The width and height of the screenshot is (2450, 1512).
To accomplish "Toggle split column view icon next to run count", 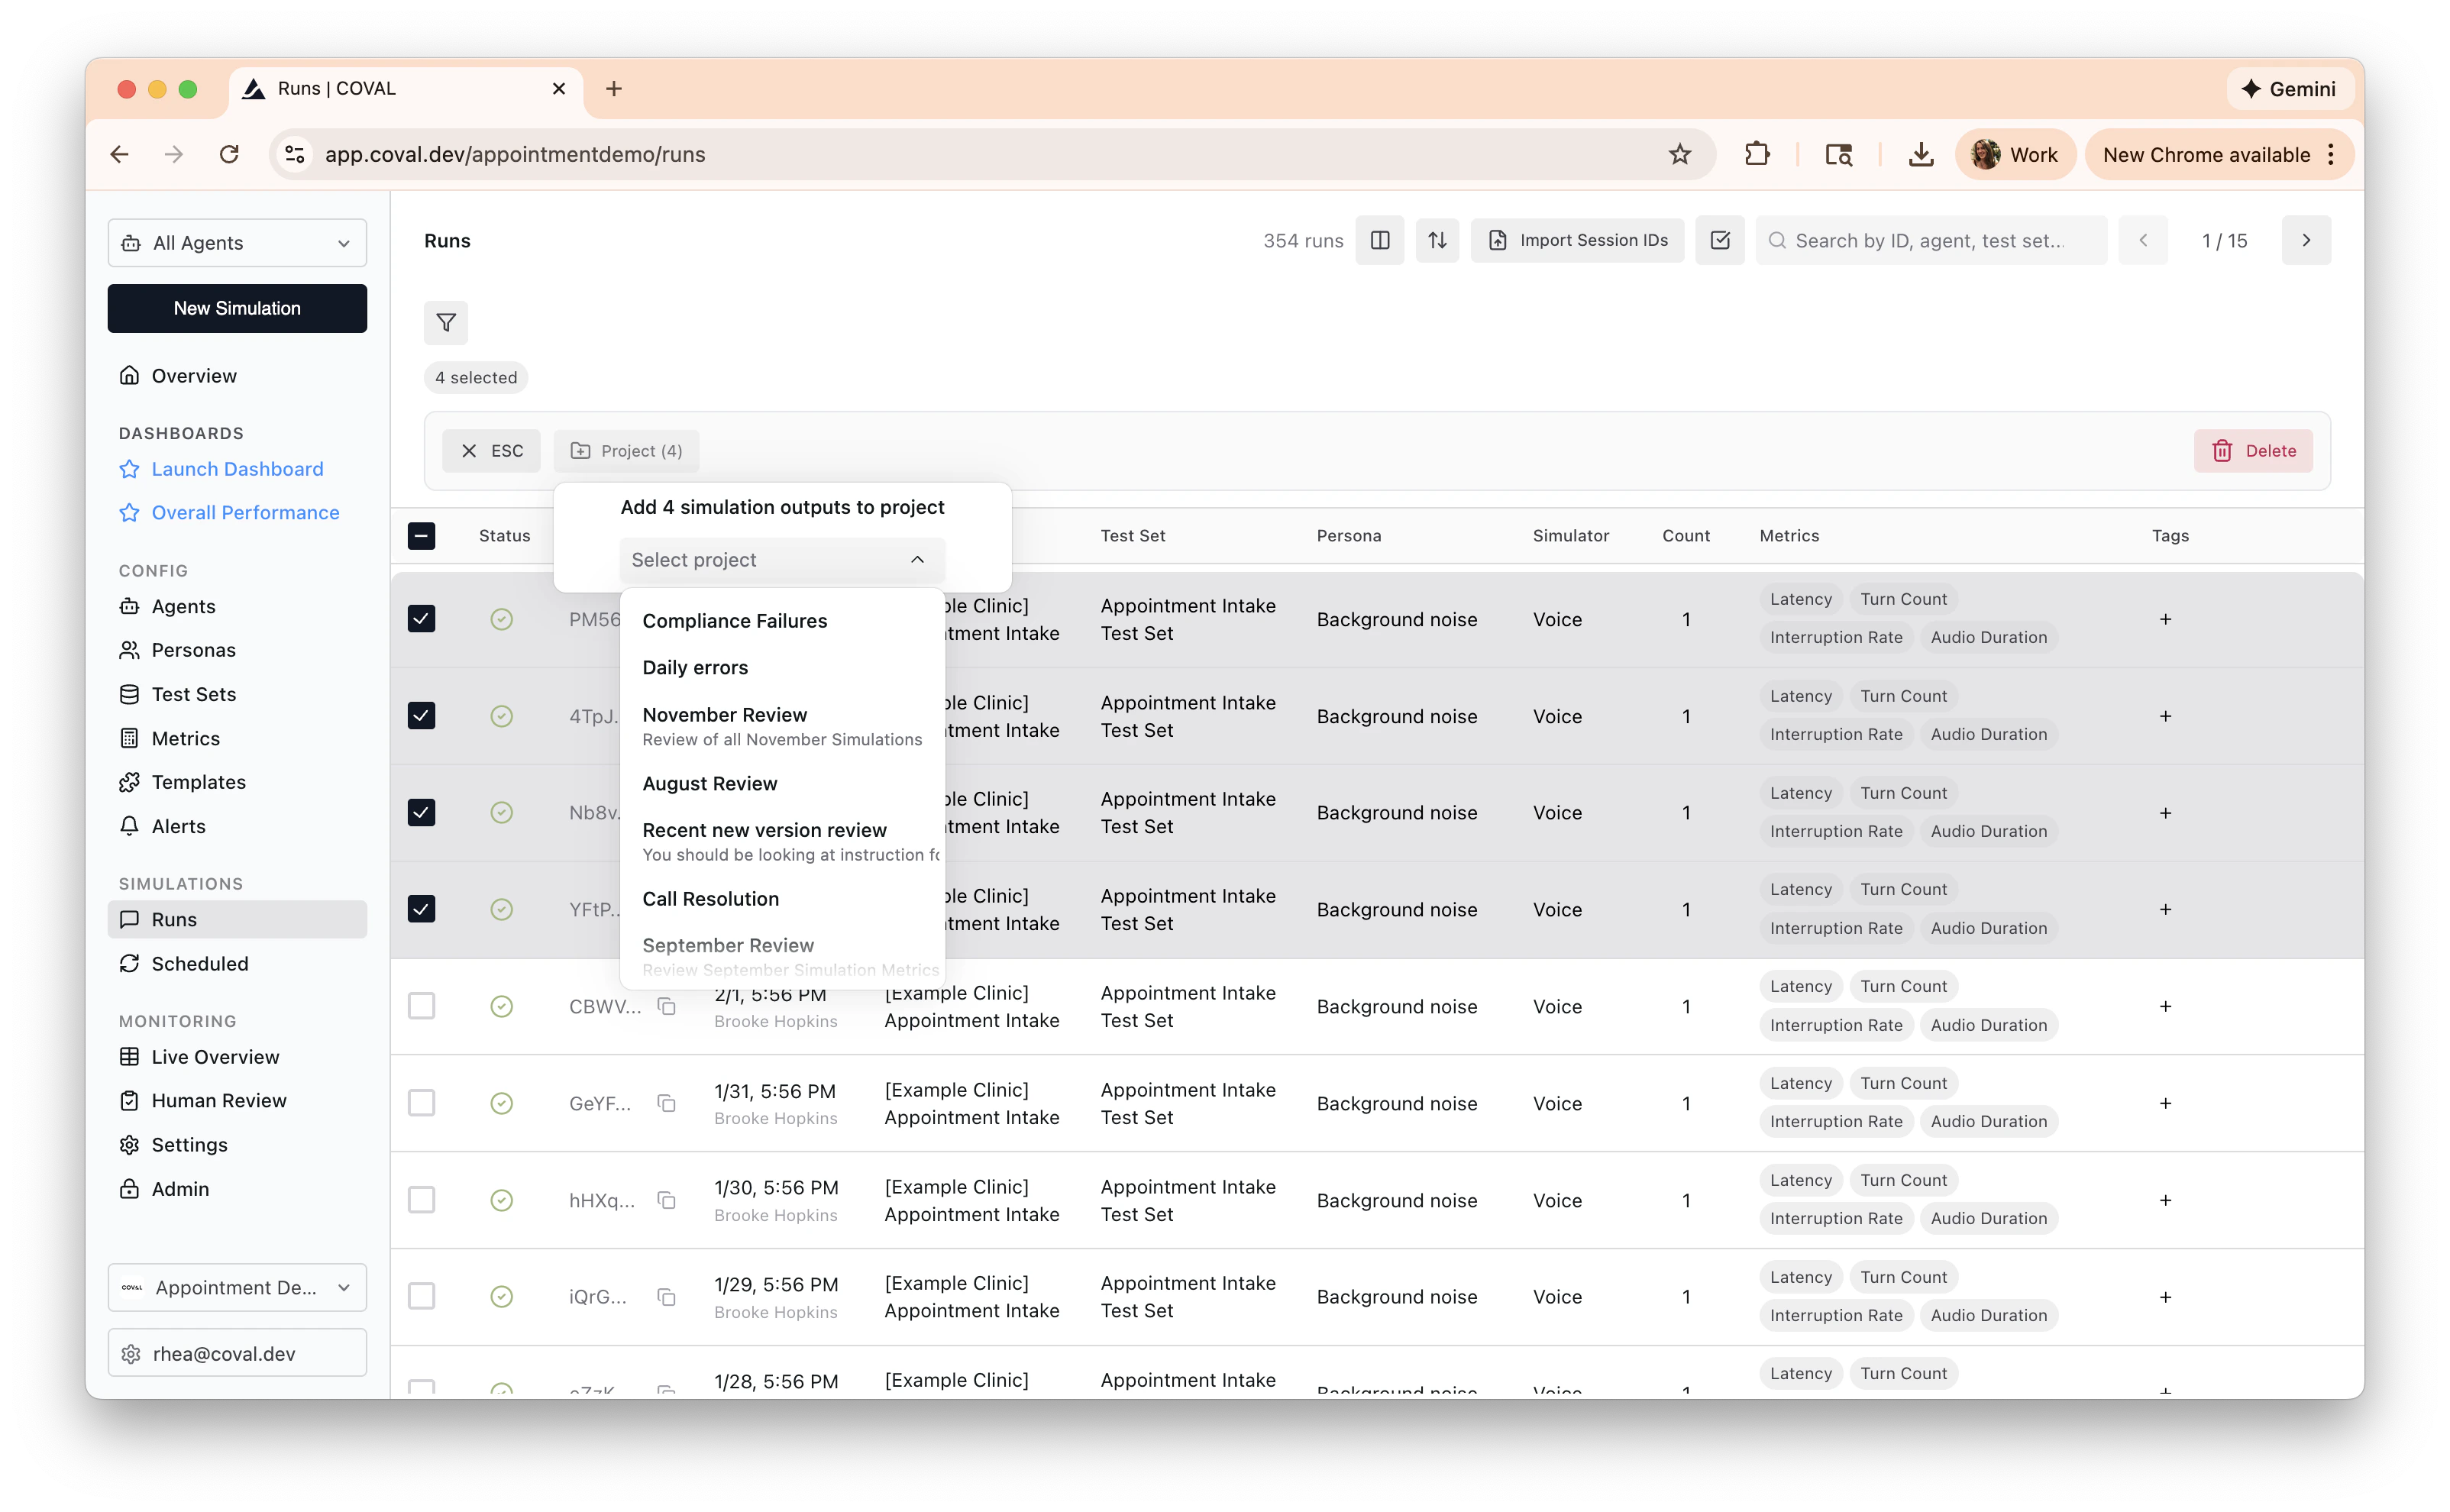I will pos(1379,240).
